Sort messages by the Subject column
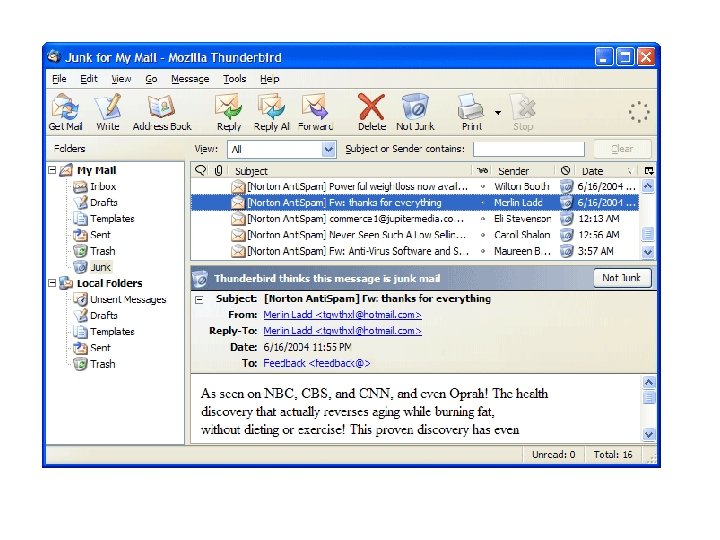720x540 pixels. pyautogui.click(x=350, y=171)
